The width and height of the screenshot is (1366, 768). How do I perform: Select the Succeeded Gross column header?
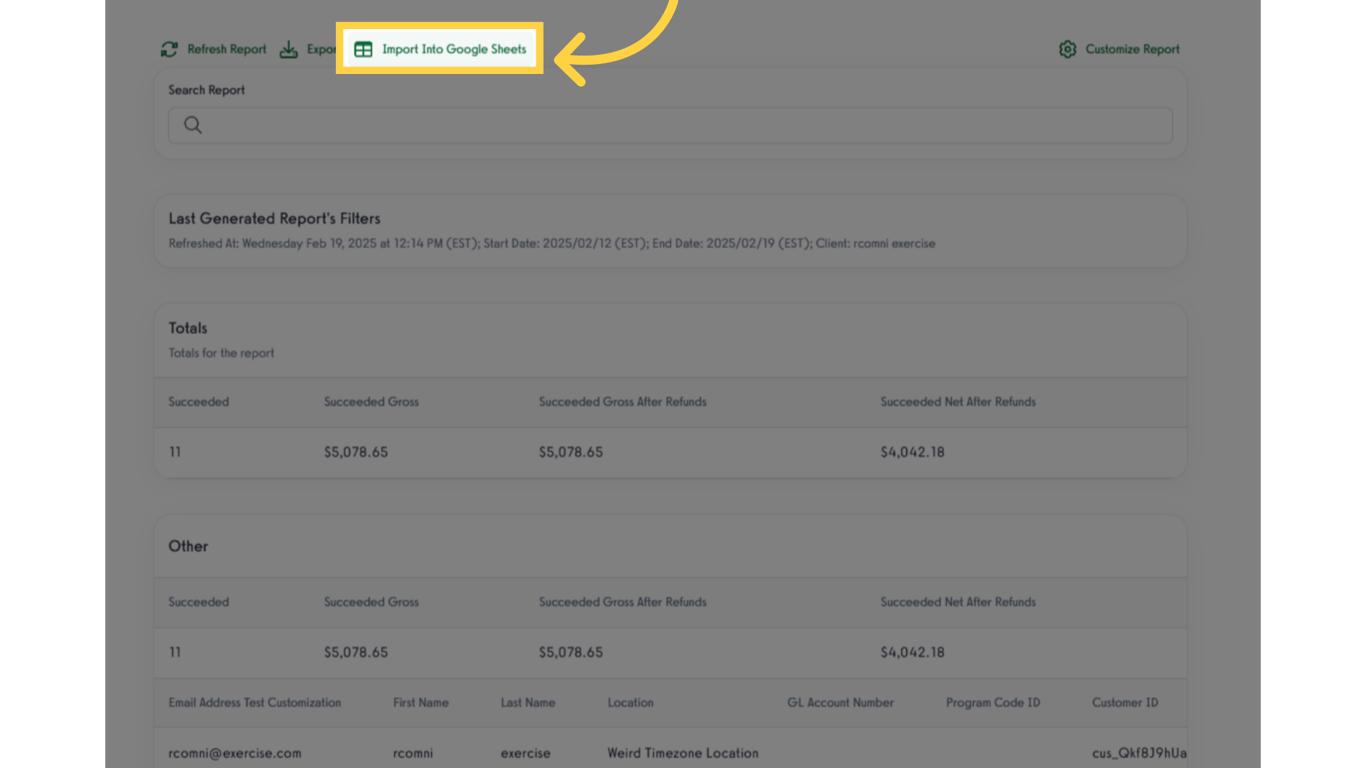pos(371,401)
